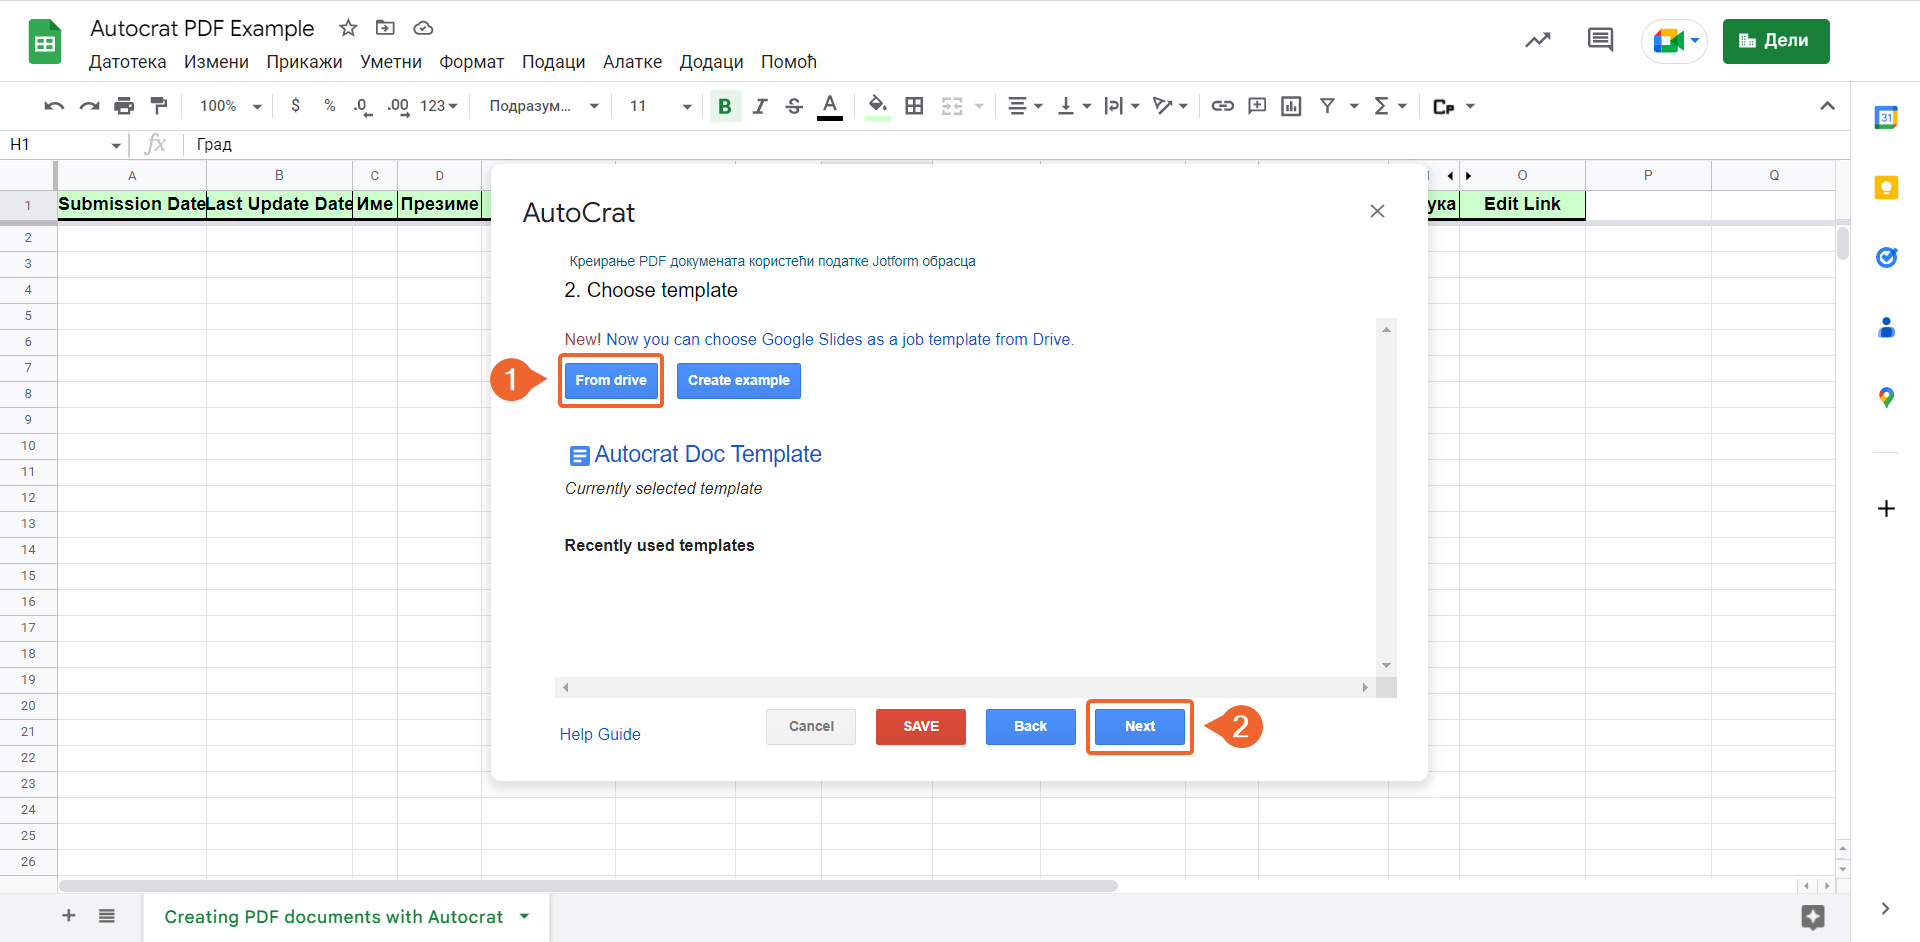Move document to a folder
This screenshot has height=942, width=1920.
click(385, 28)
